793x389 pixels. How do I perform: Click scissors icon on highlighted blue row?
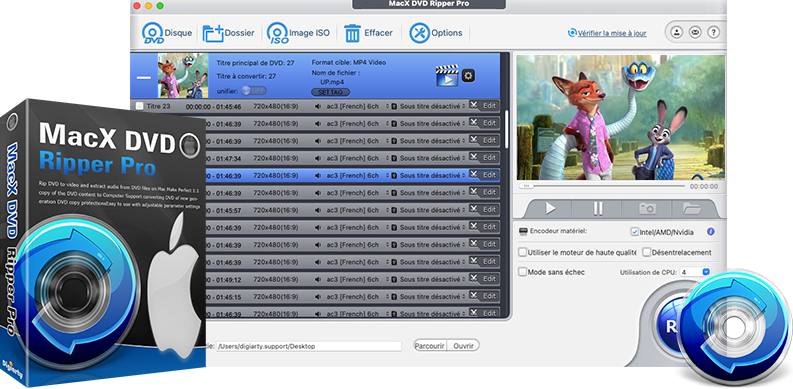click(x=473, y=174)
